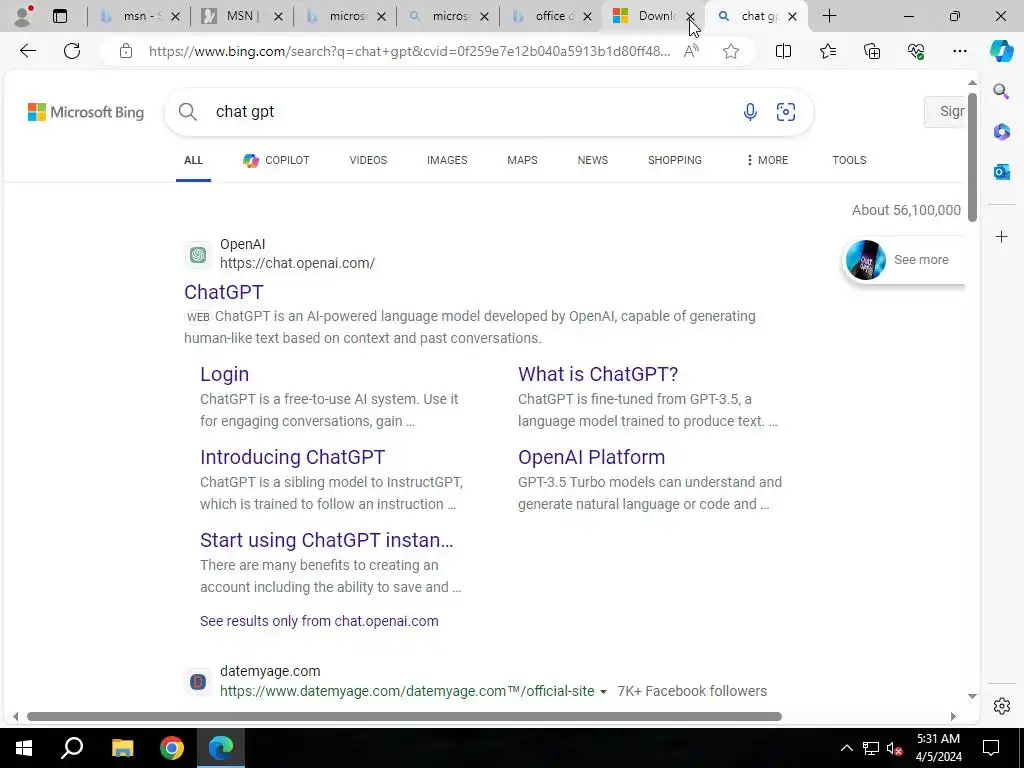This screenshot has height=768, width=1024.
Task: See results only from chat.openai.com
Action: [x=319, y=621]
